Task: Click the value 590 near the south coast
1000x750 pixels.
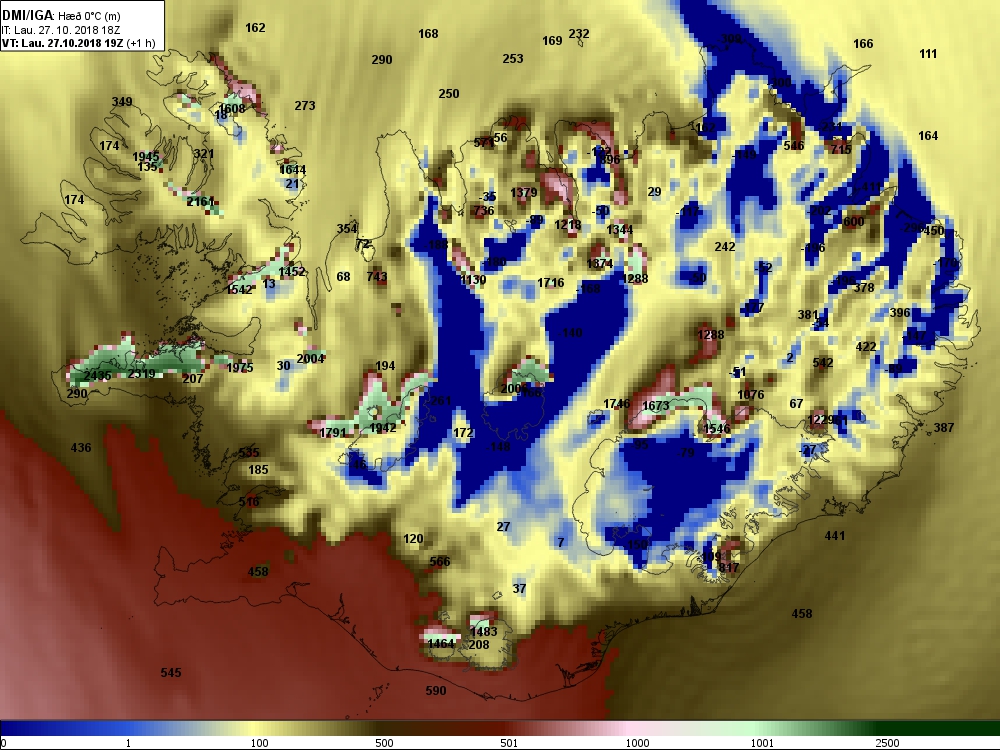Action: tap(436, 690)
